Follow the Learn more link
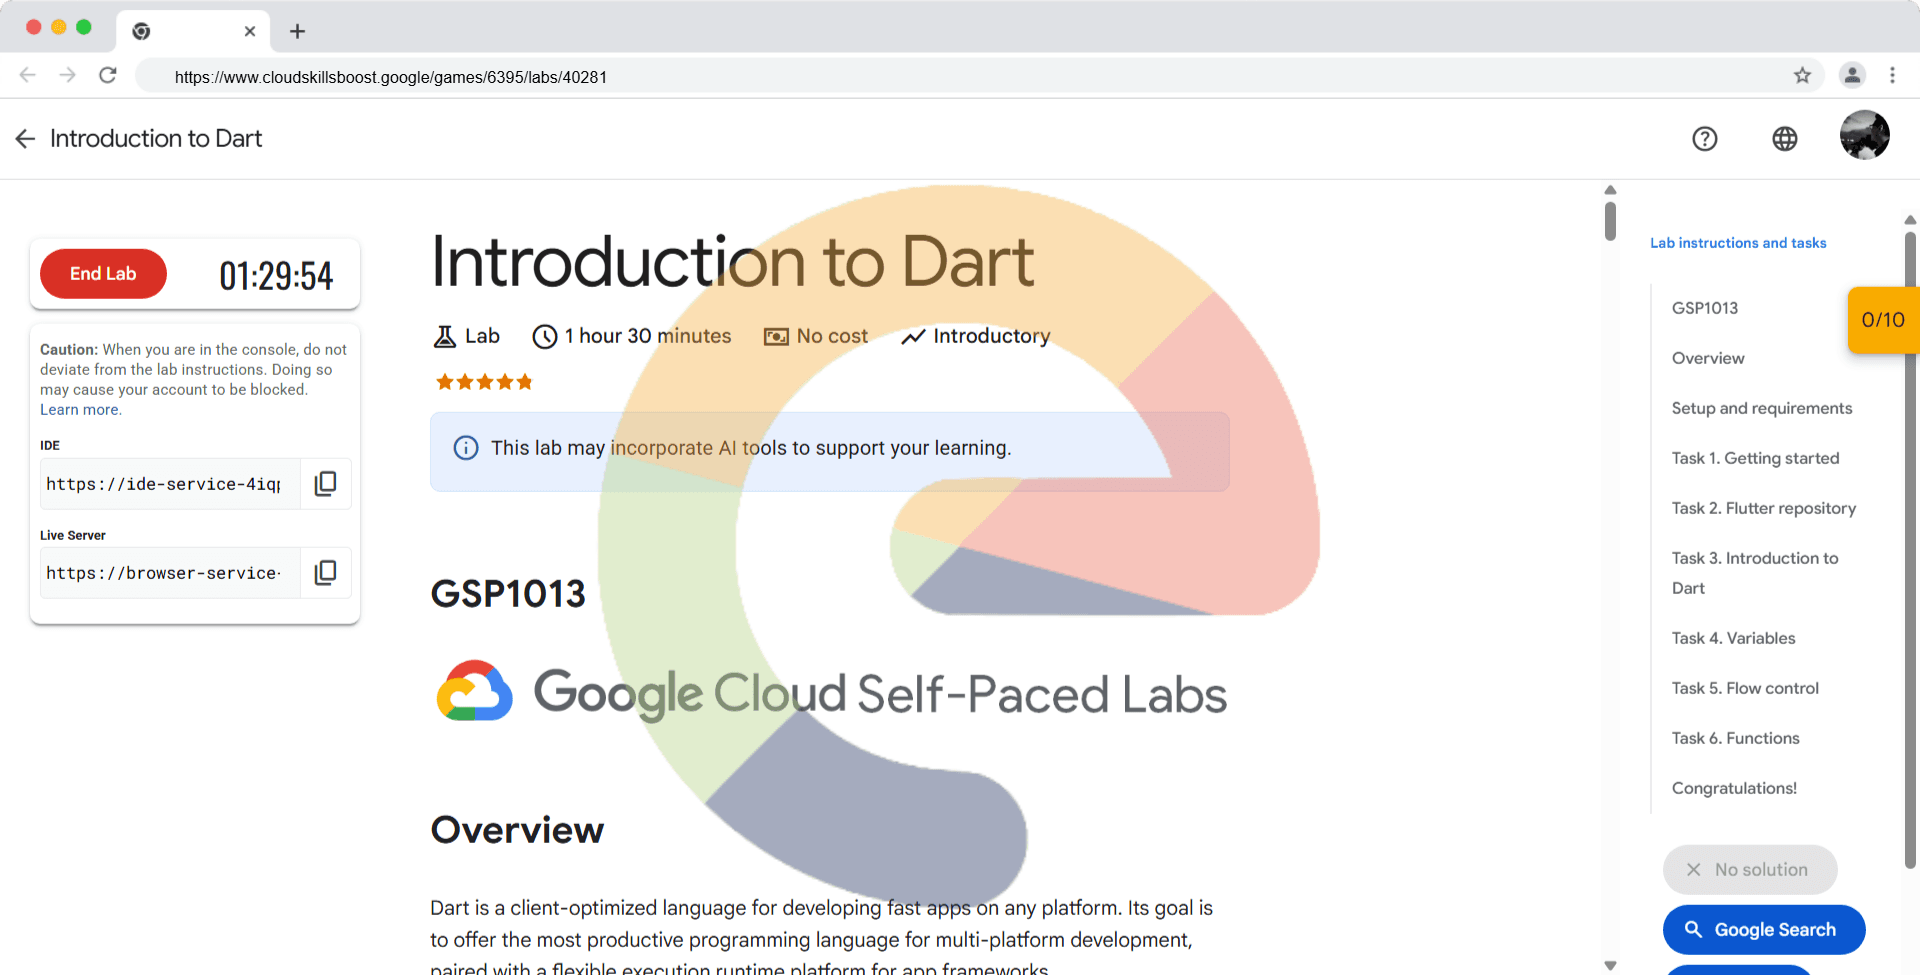 (80, 410)
